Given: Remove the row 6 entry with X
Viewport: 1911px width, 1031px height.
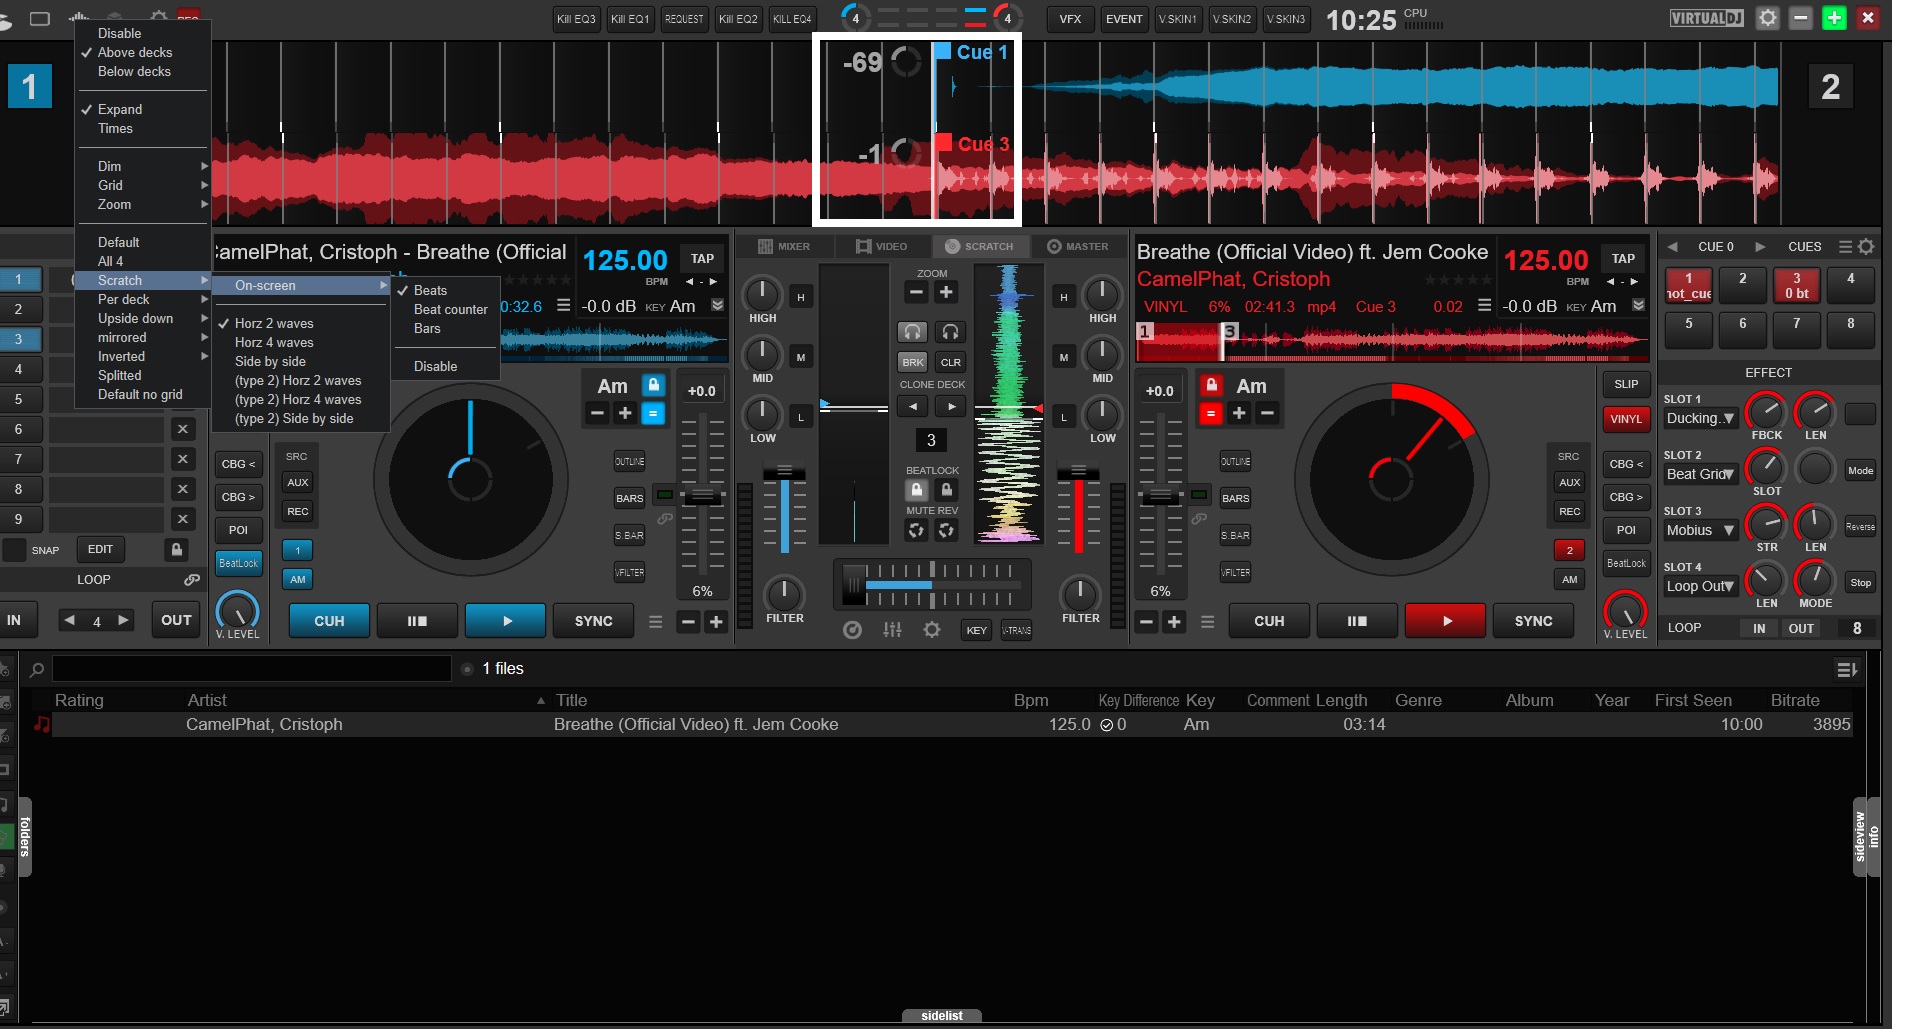Looking at the screenshot, I should click(182, 429).
